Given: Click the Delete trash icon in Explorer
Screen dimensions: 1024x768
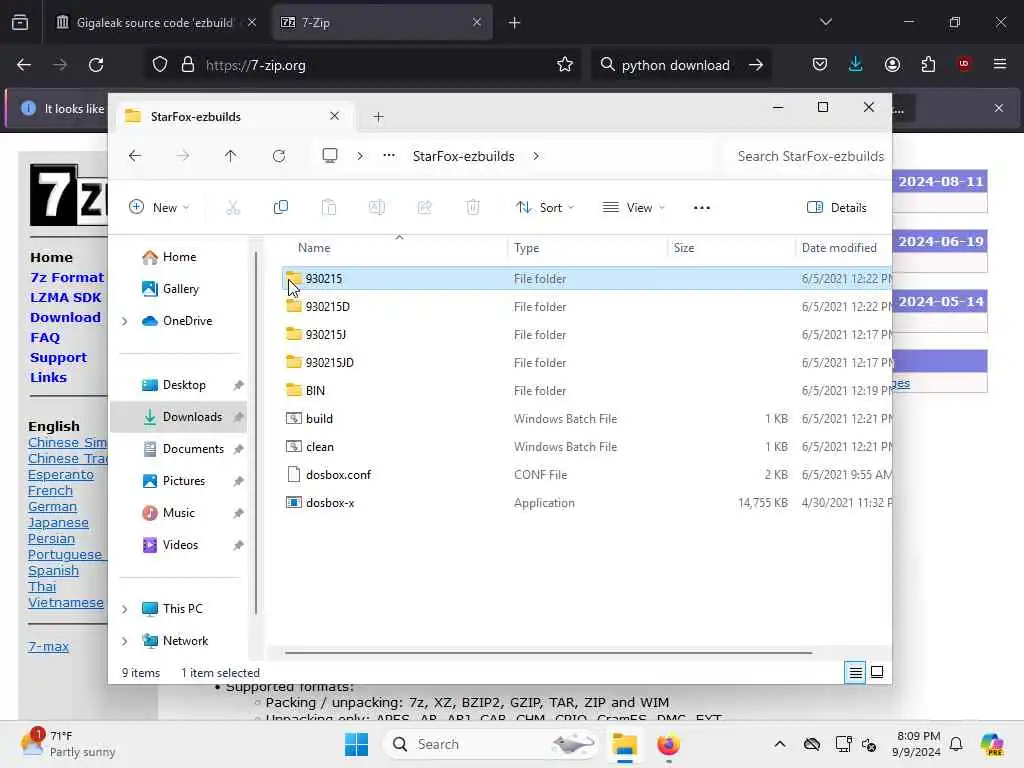Looking at the screenshot, I should tap(473, 208).
